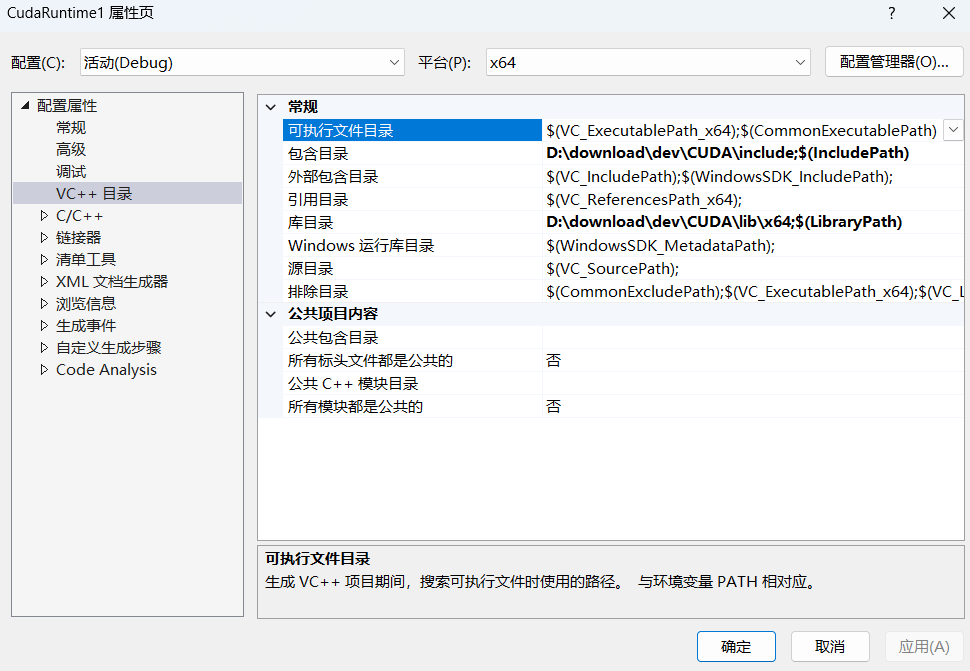
Task: Select 调试 in the left tree
Action: pos(71,172)
